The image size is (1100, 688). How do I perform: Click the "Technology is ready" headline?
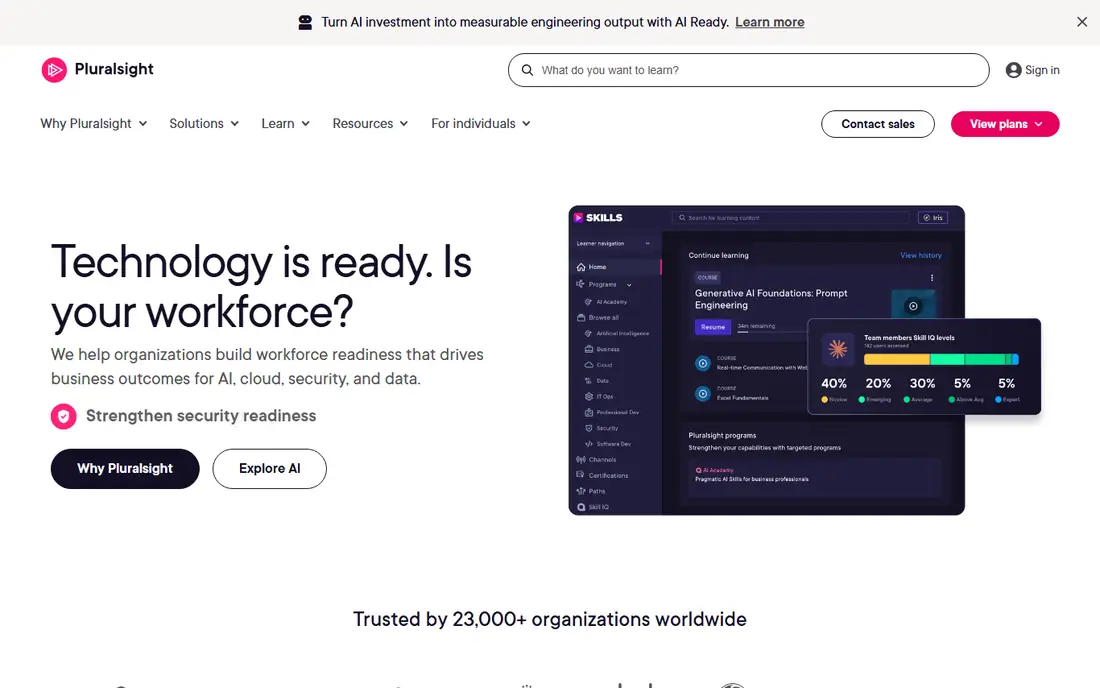(261, 286)
